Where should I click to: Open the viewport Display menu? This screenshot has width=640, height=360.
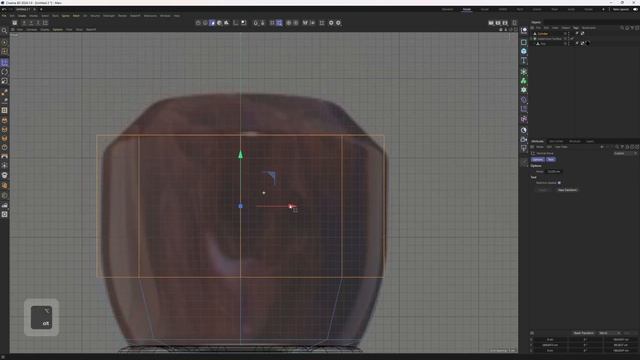44,30
